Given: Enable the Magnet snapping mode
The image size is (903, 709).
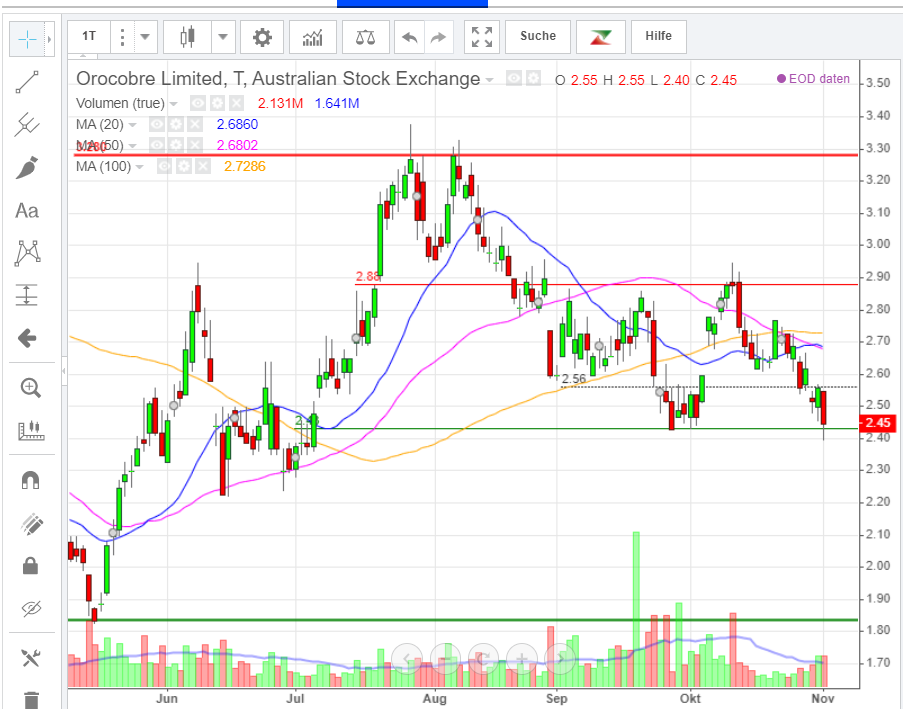Looking at the screenshot, I should click(x=30, y=479).
